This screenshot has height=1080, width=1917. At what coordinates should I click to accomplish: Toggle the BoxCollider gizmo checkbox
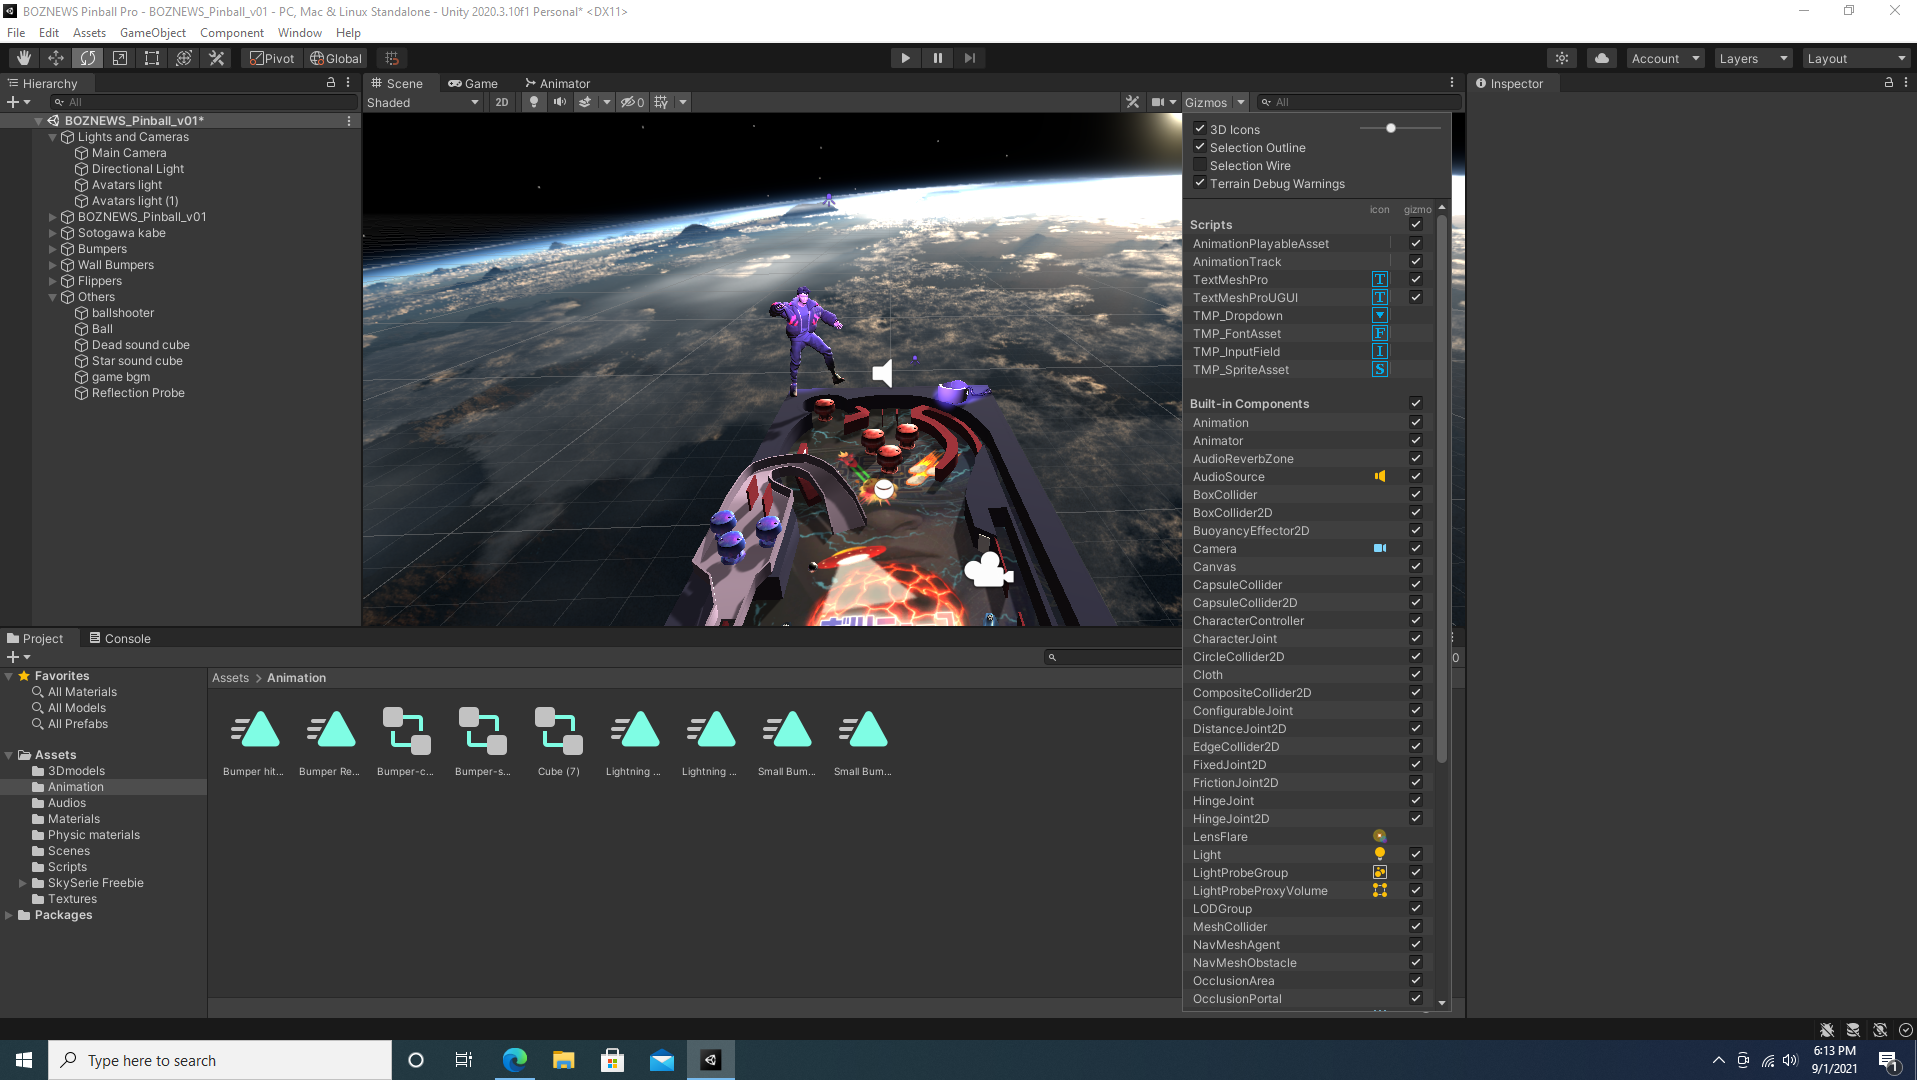point(1416,495)
